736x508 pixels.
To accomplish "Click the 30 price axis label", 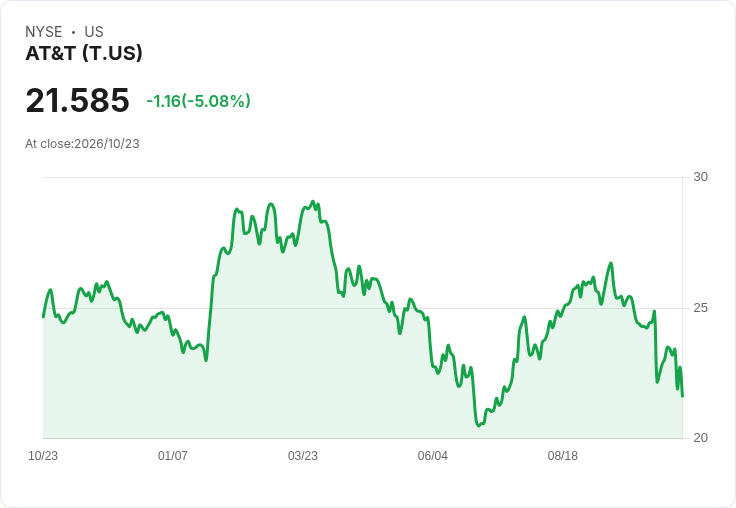I will (x=700, y=177).
